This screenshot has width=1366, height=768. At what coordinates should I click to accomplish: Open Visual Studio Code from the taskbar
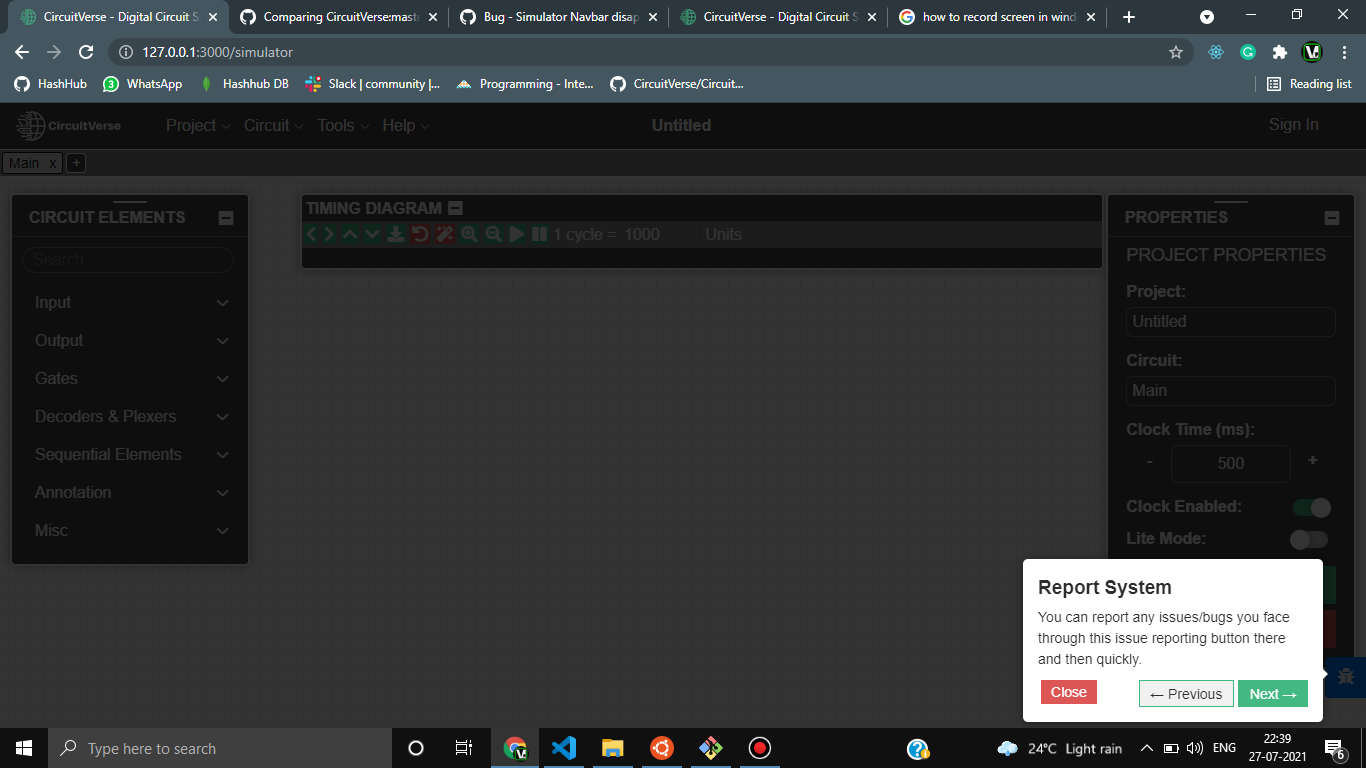pos(564,748)
